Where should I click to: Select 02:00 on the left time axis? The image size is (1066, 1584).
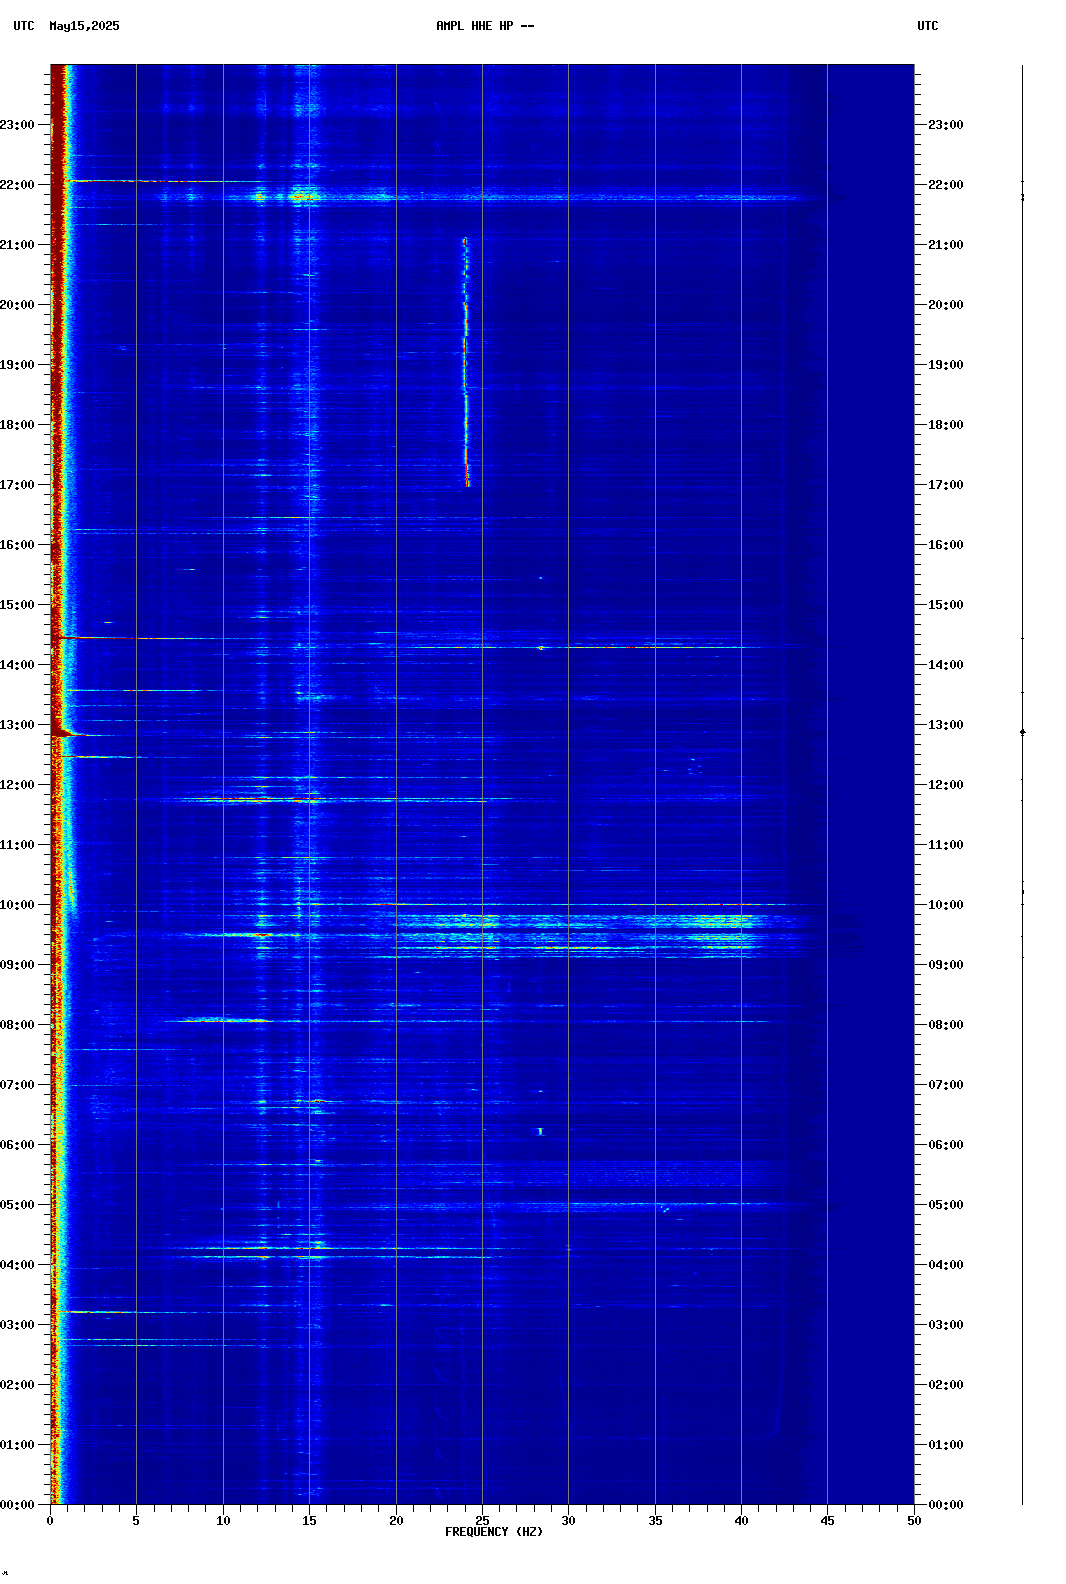[17, 1385]
